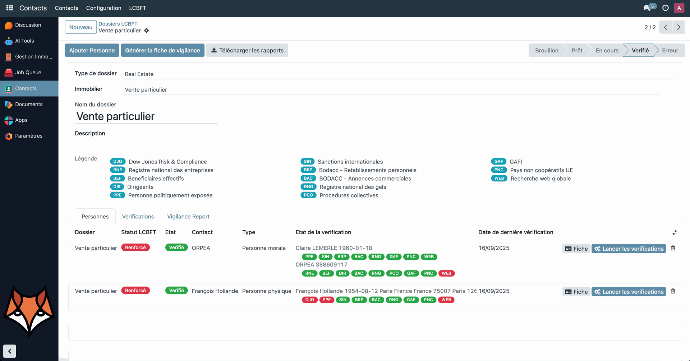Go to previous record arrow
The image size is (690, 361).
[665, 27]
